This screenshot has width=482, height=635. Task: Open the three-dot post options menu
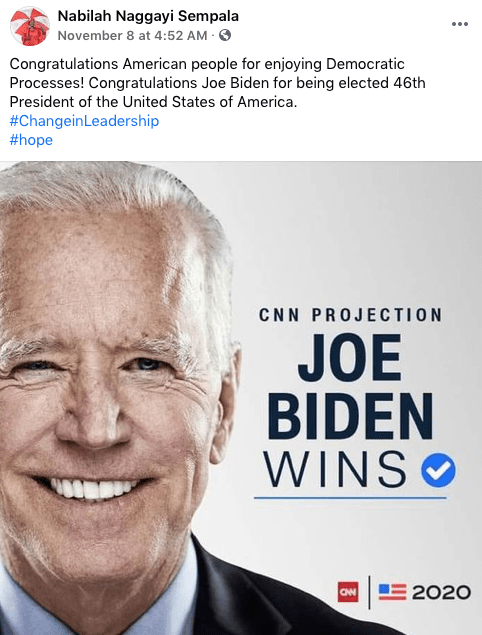460,24
